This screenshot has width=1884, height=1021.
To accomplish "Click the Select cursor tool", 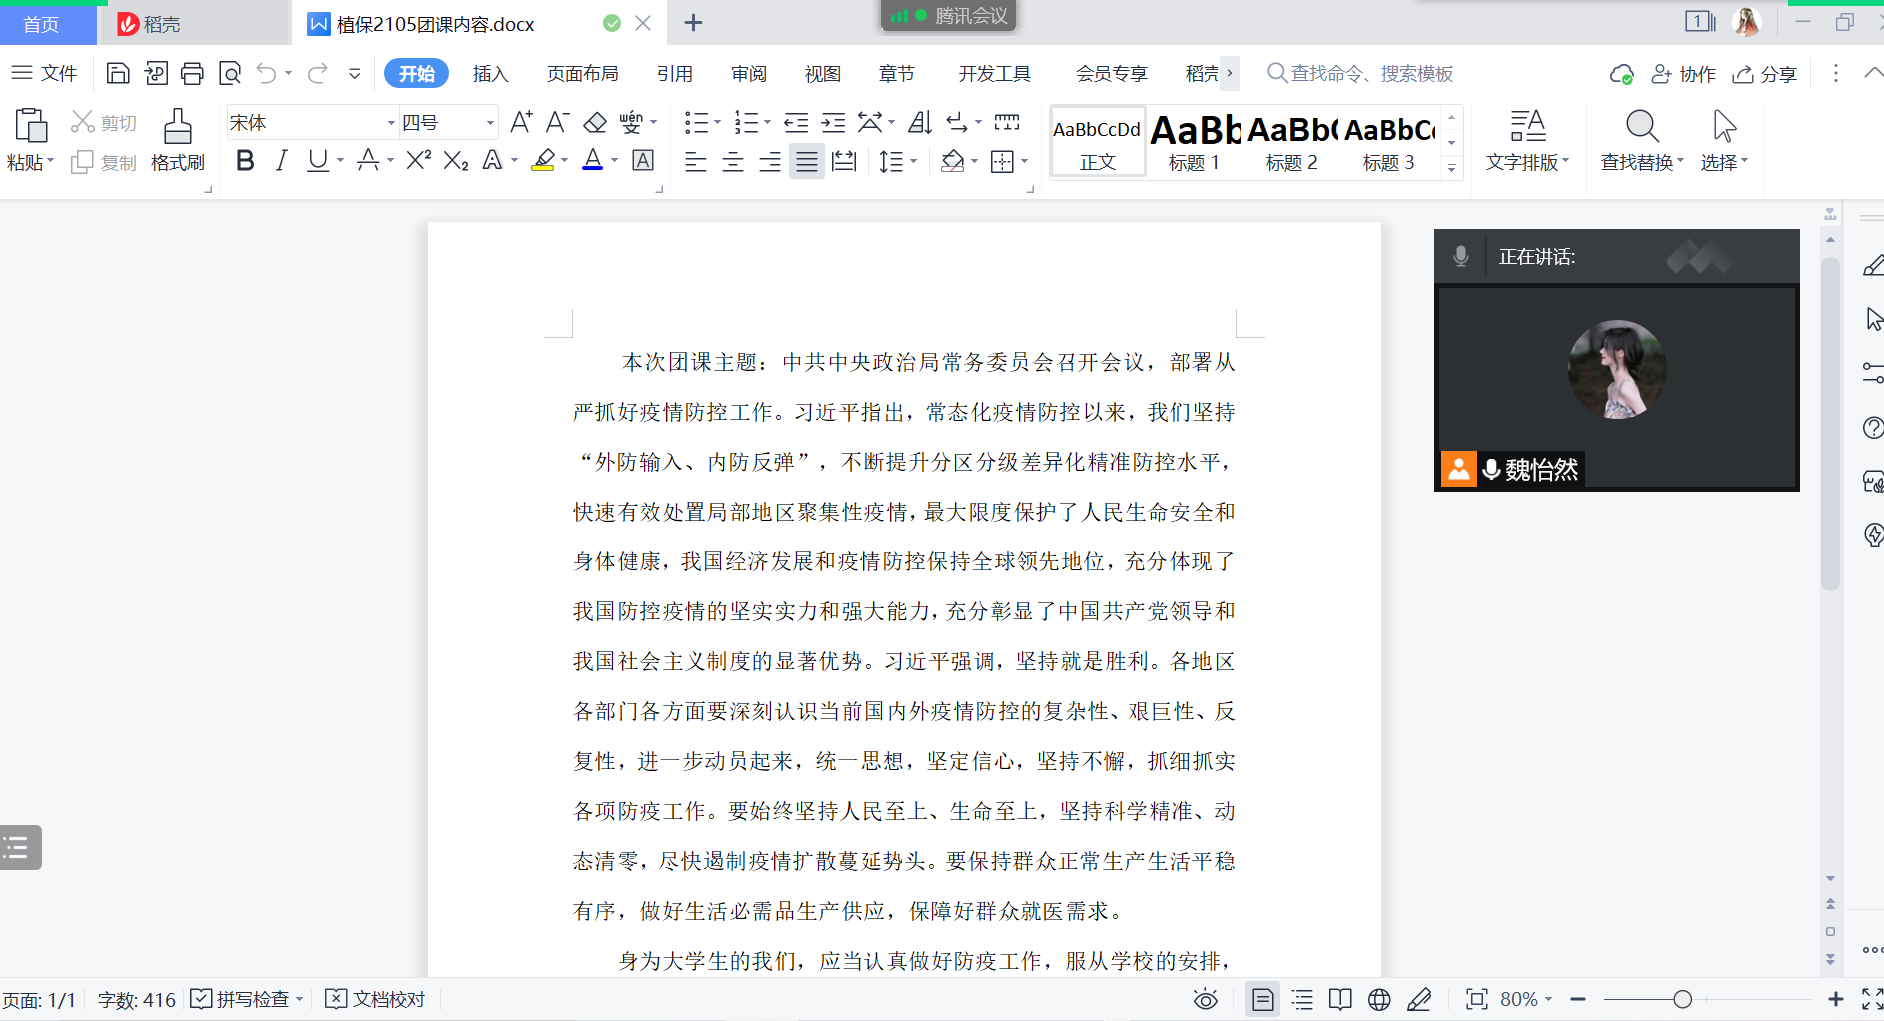I will (1724, 126).
